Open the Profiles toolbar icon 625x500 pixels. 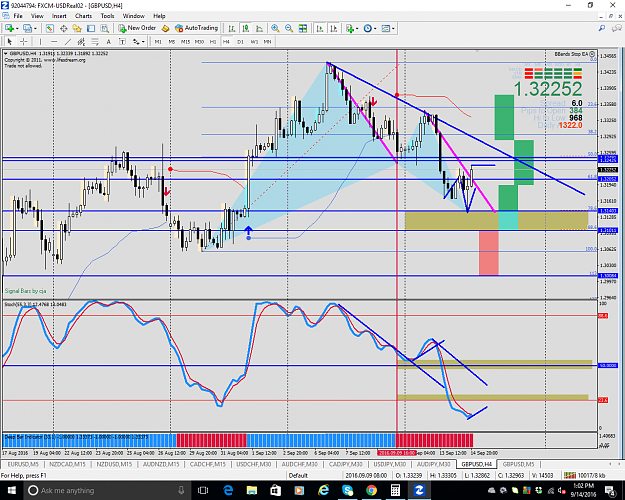tap(27, 28)
